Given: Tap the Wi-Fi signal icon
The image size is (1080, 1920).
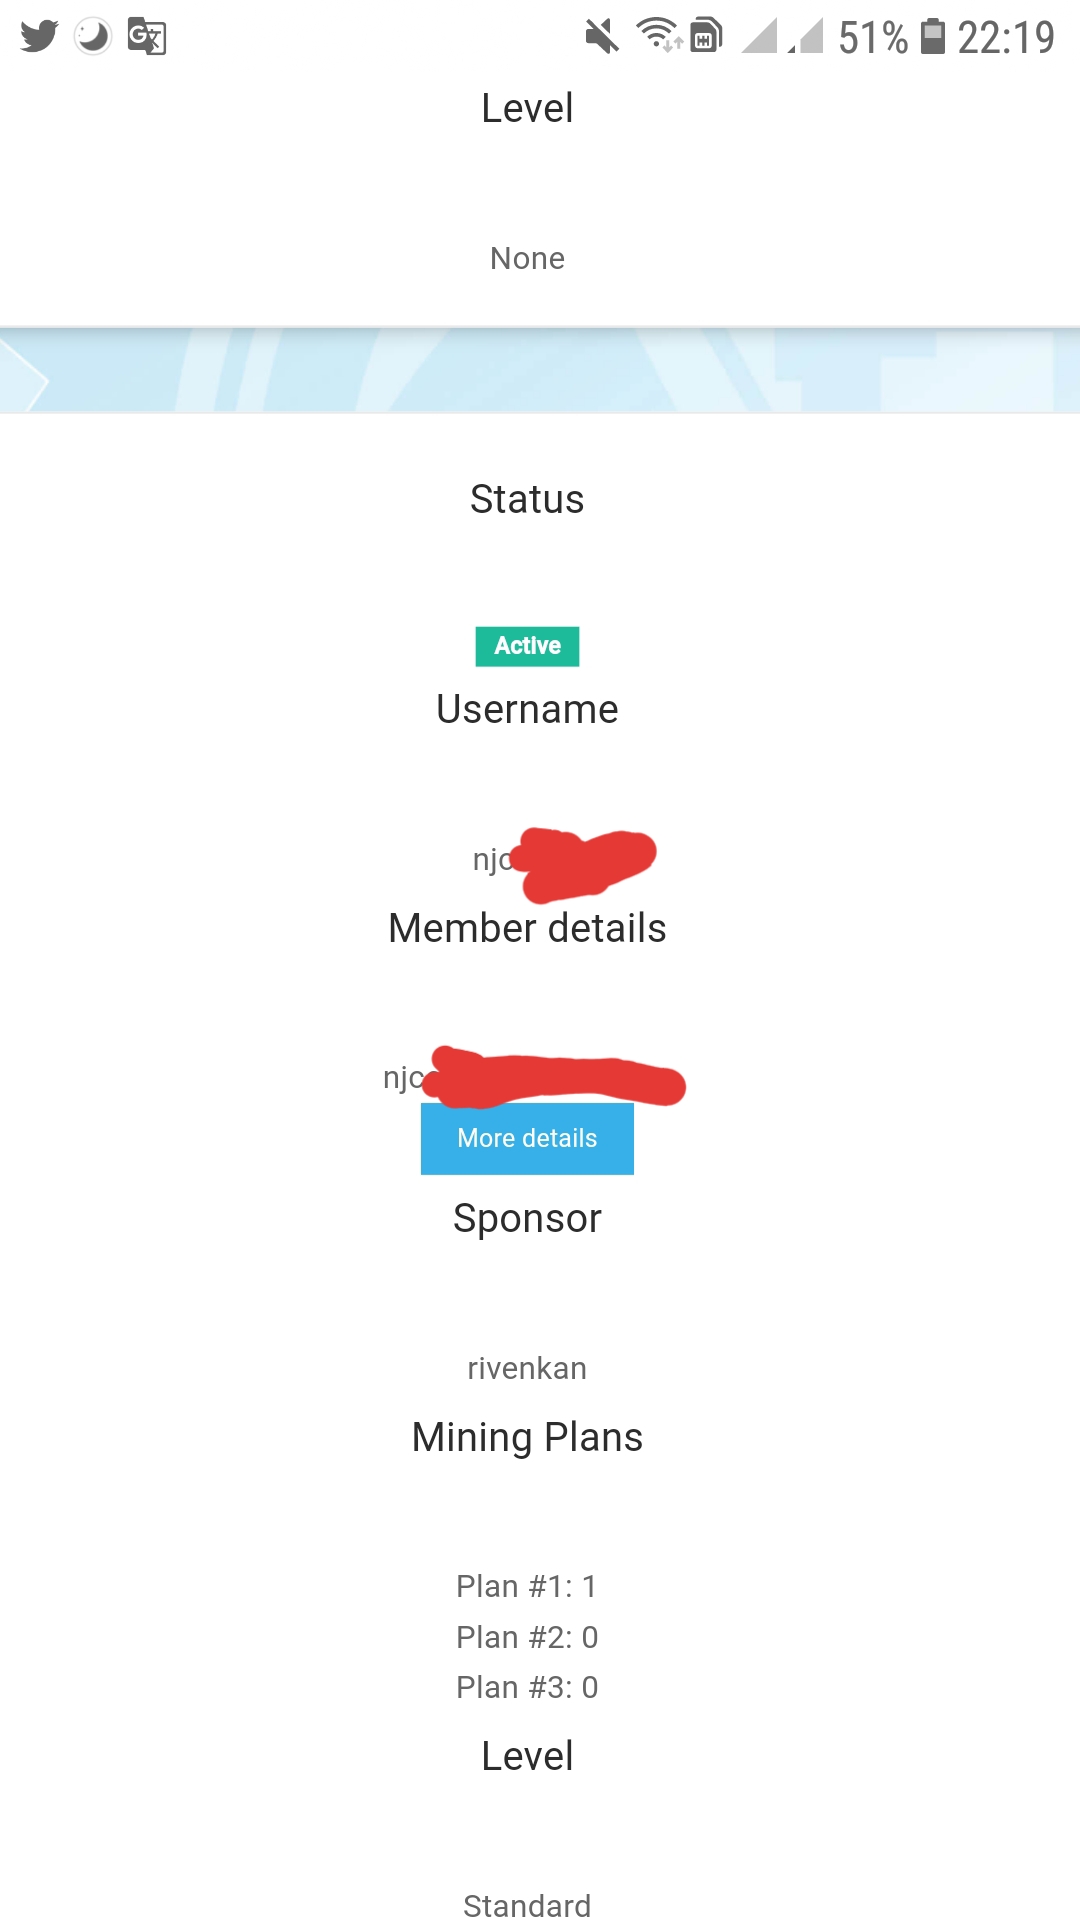Looking at the screenshot, I should 659,35.
